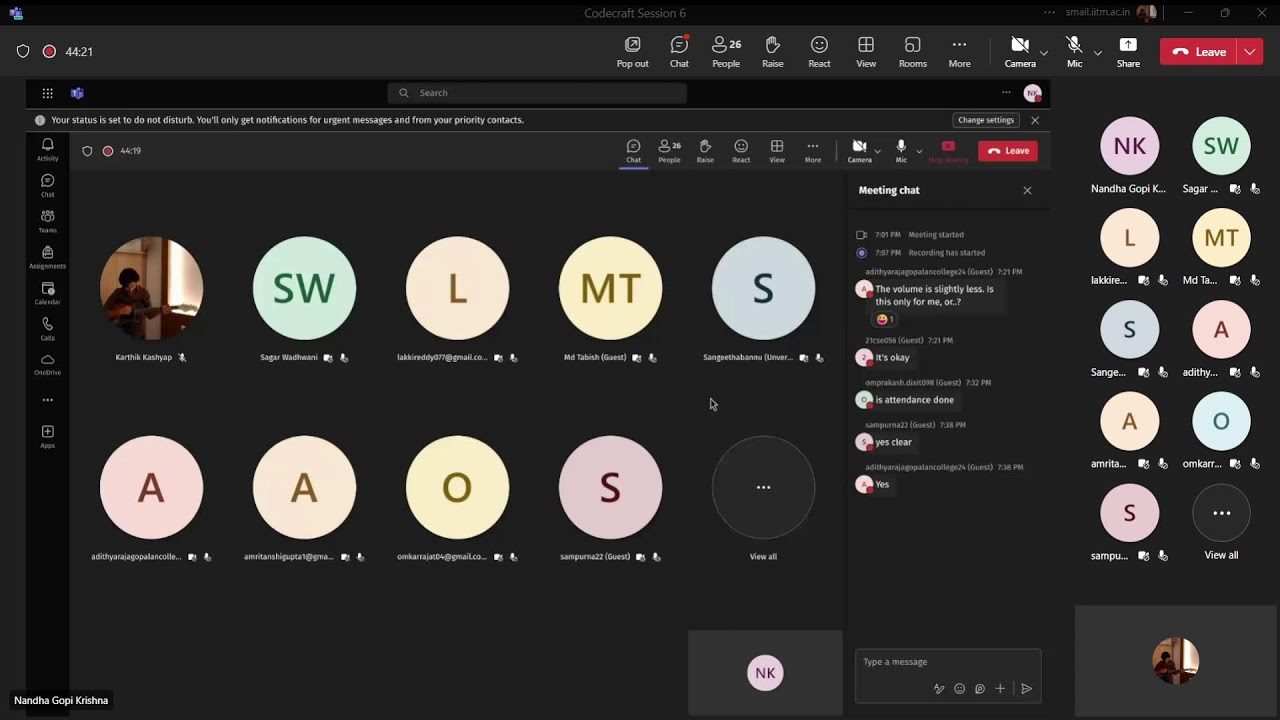Click the Type a message field
The height and width of the screenshot is (720, 1280).
pyautogui.click(x=948, y=662)
